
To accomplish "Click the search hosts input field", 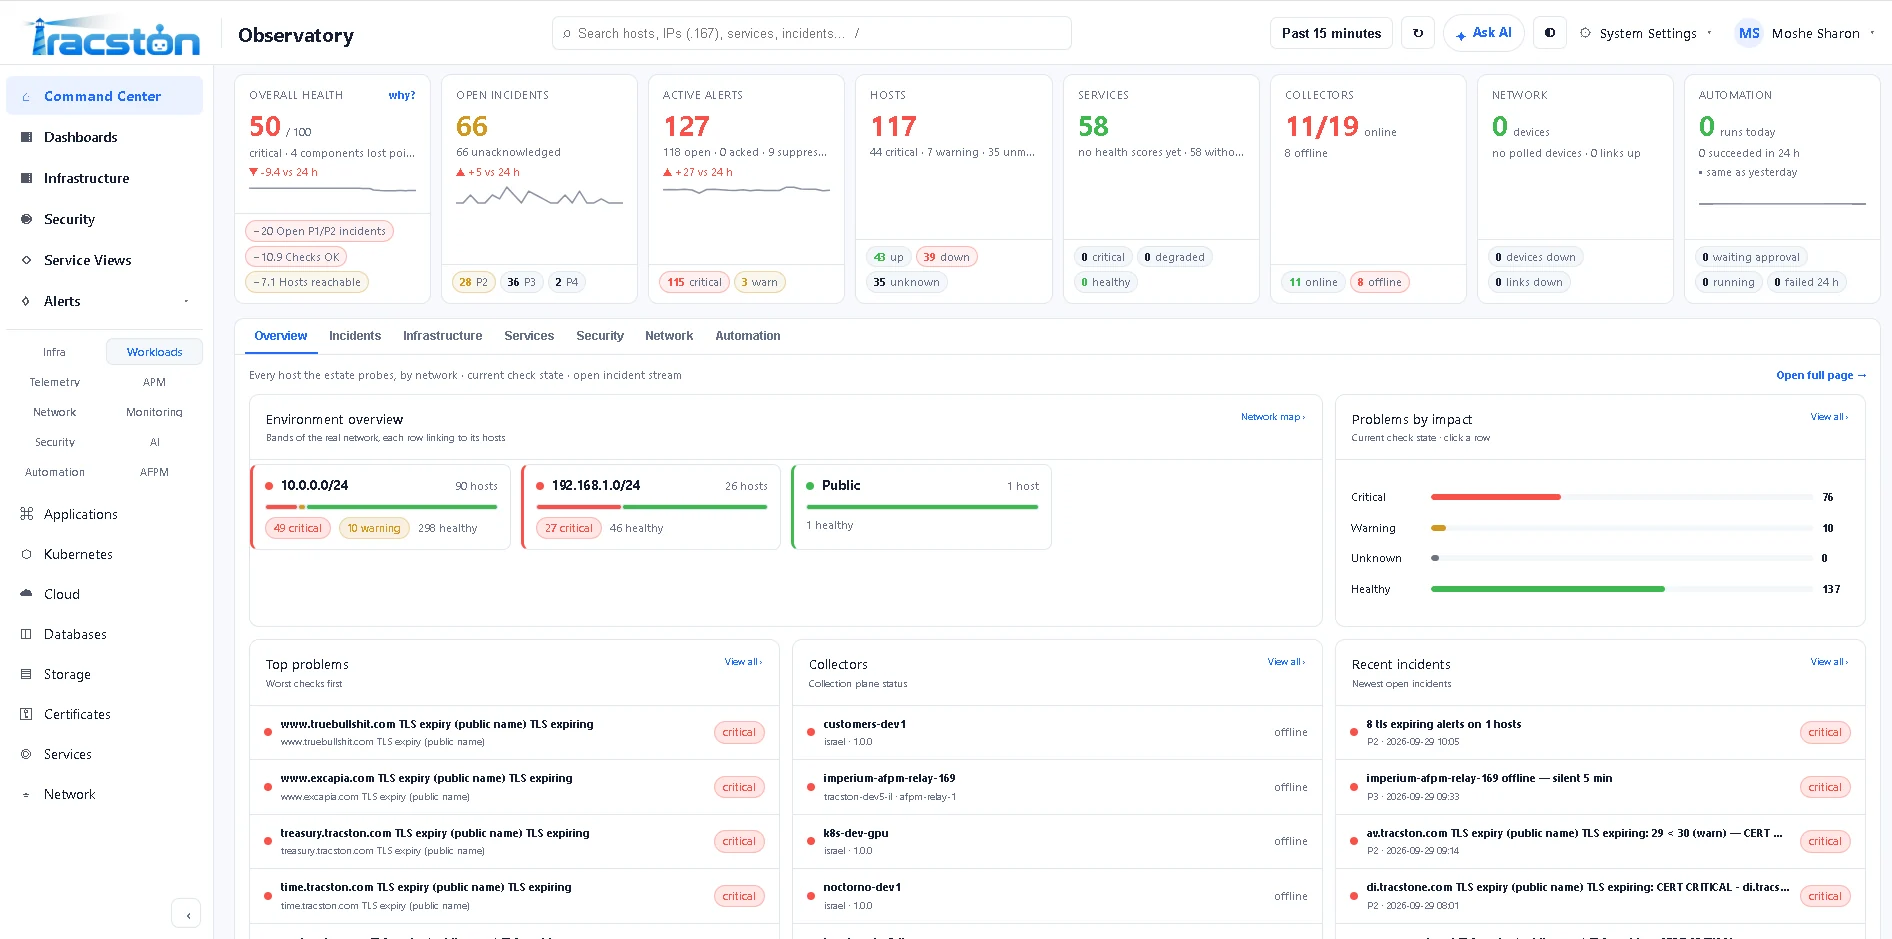I will [x=811, y=33].
